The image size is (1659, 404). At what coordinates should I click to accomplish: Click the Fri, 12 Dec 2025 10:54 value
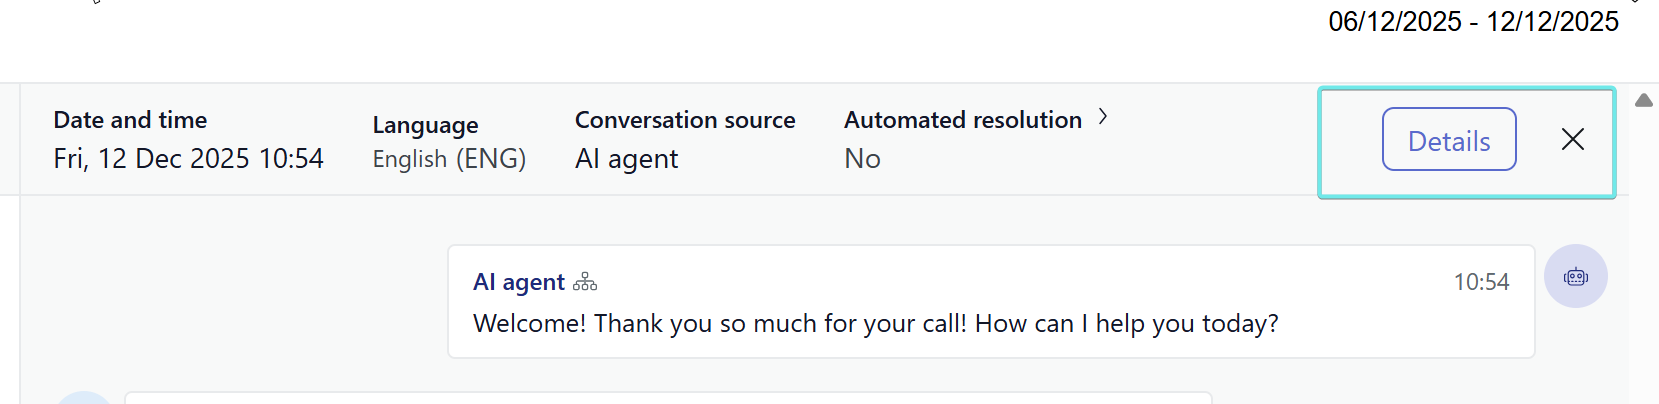pos(189,159)
